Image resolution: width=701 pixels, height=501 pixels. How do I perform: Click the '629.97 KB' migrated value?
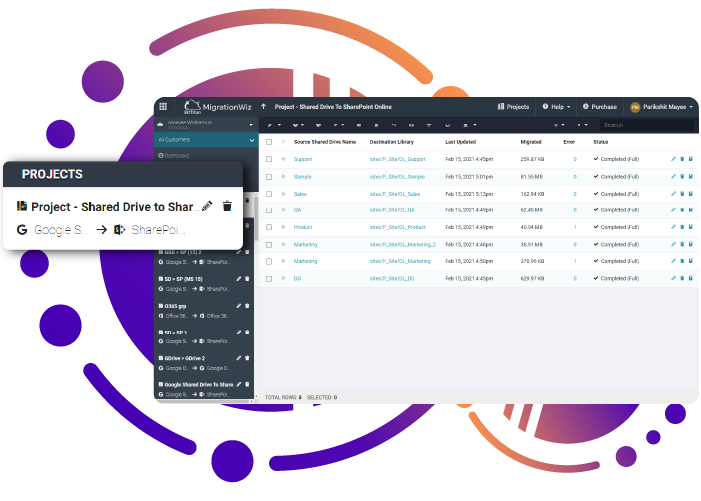[532, 278]
